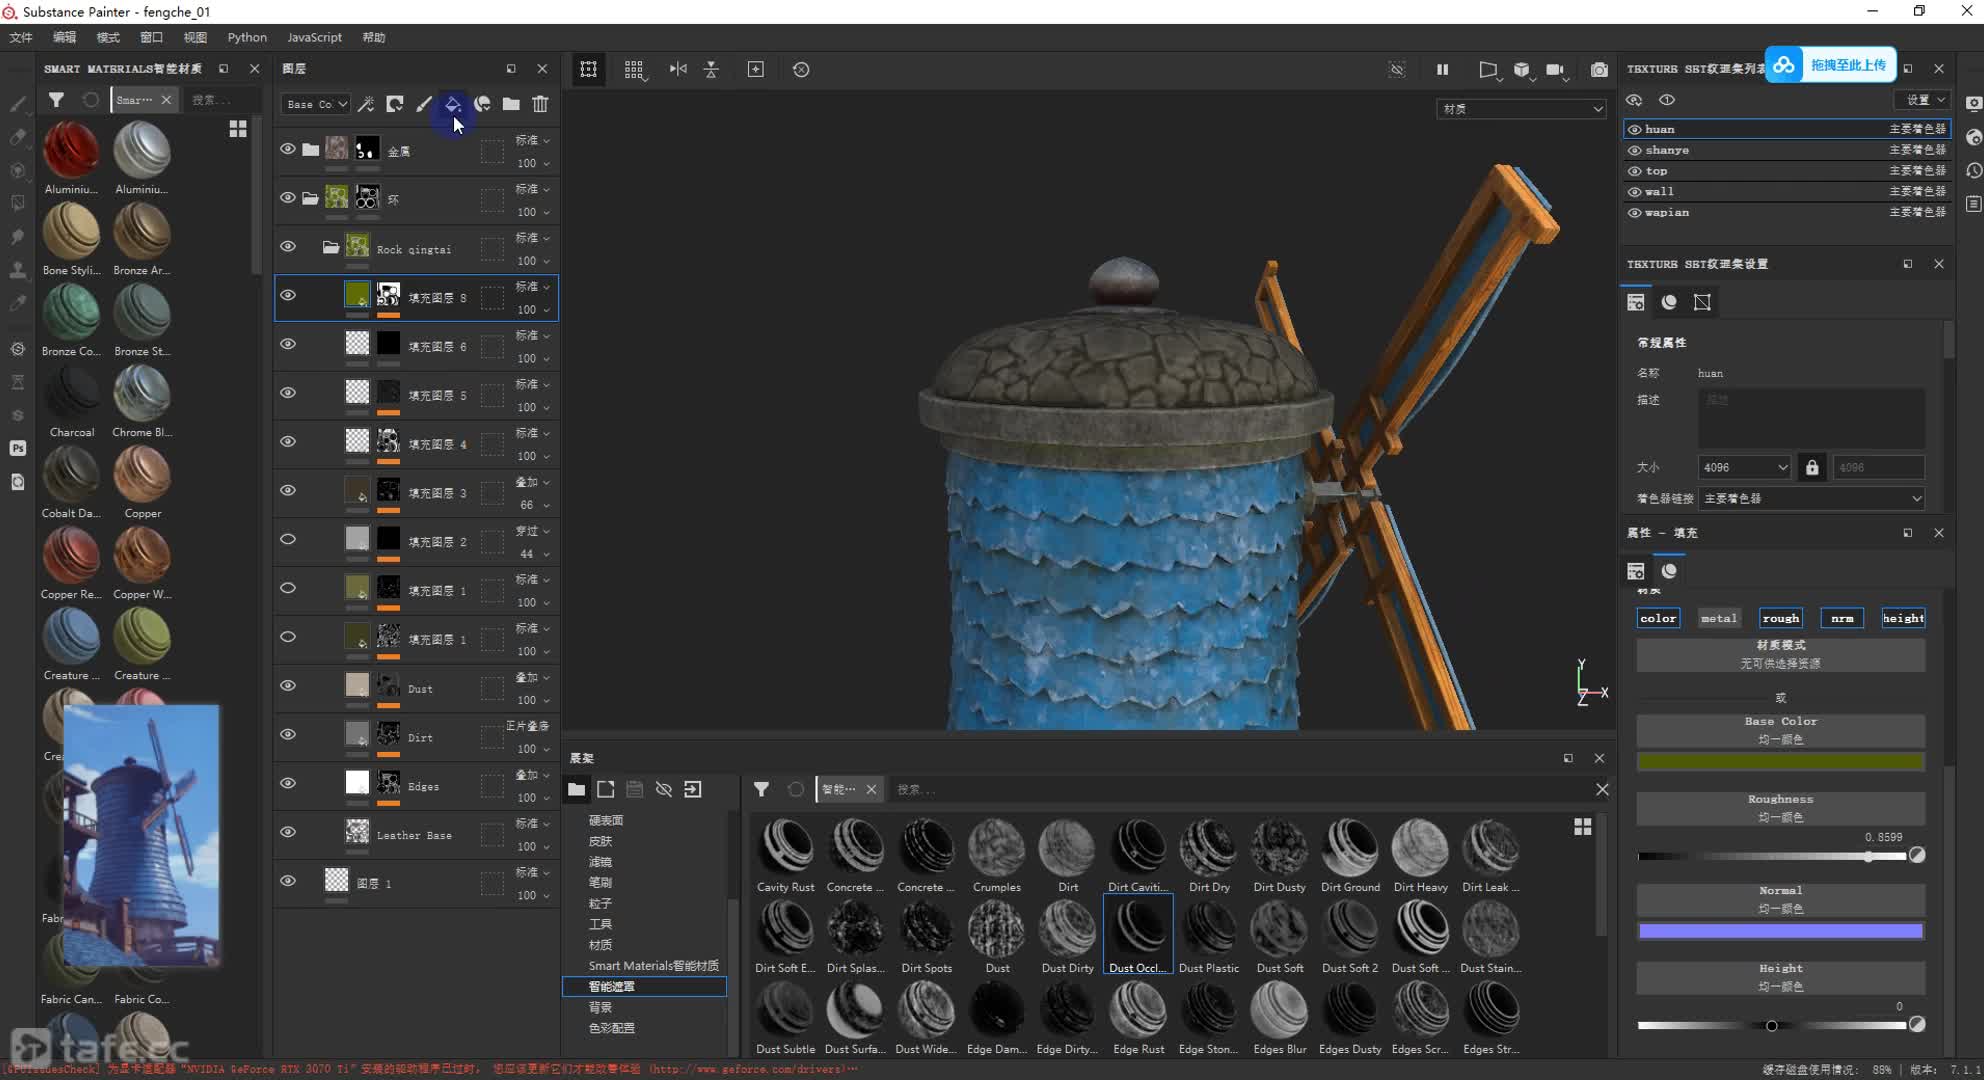Hide the Dust layer
This screenshot has height=1080, width=1984.
tap(288, 686)
